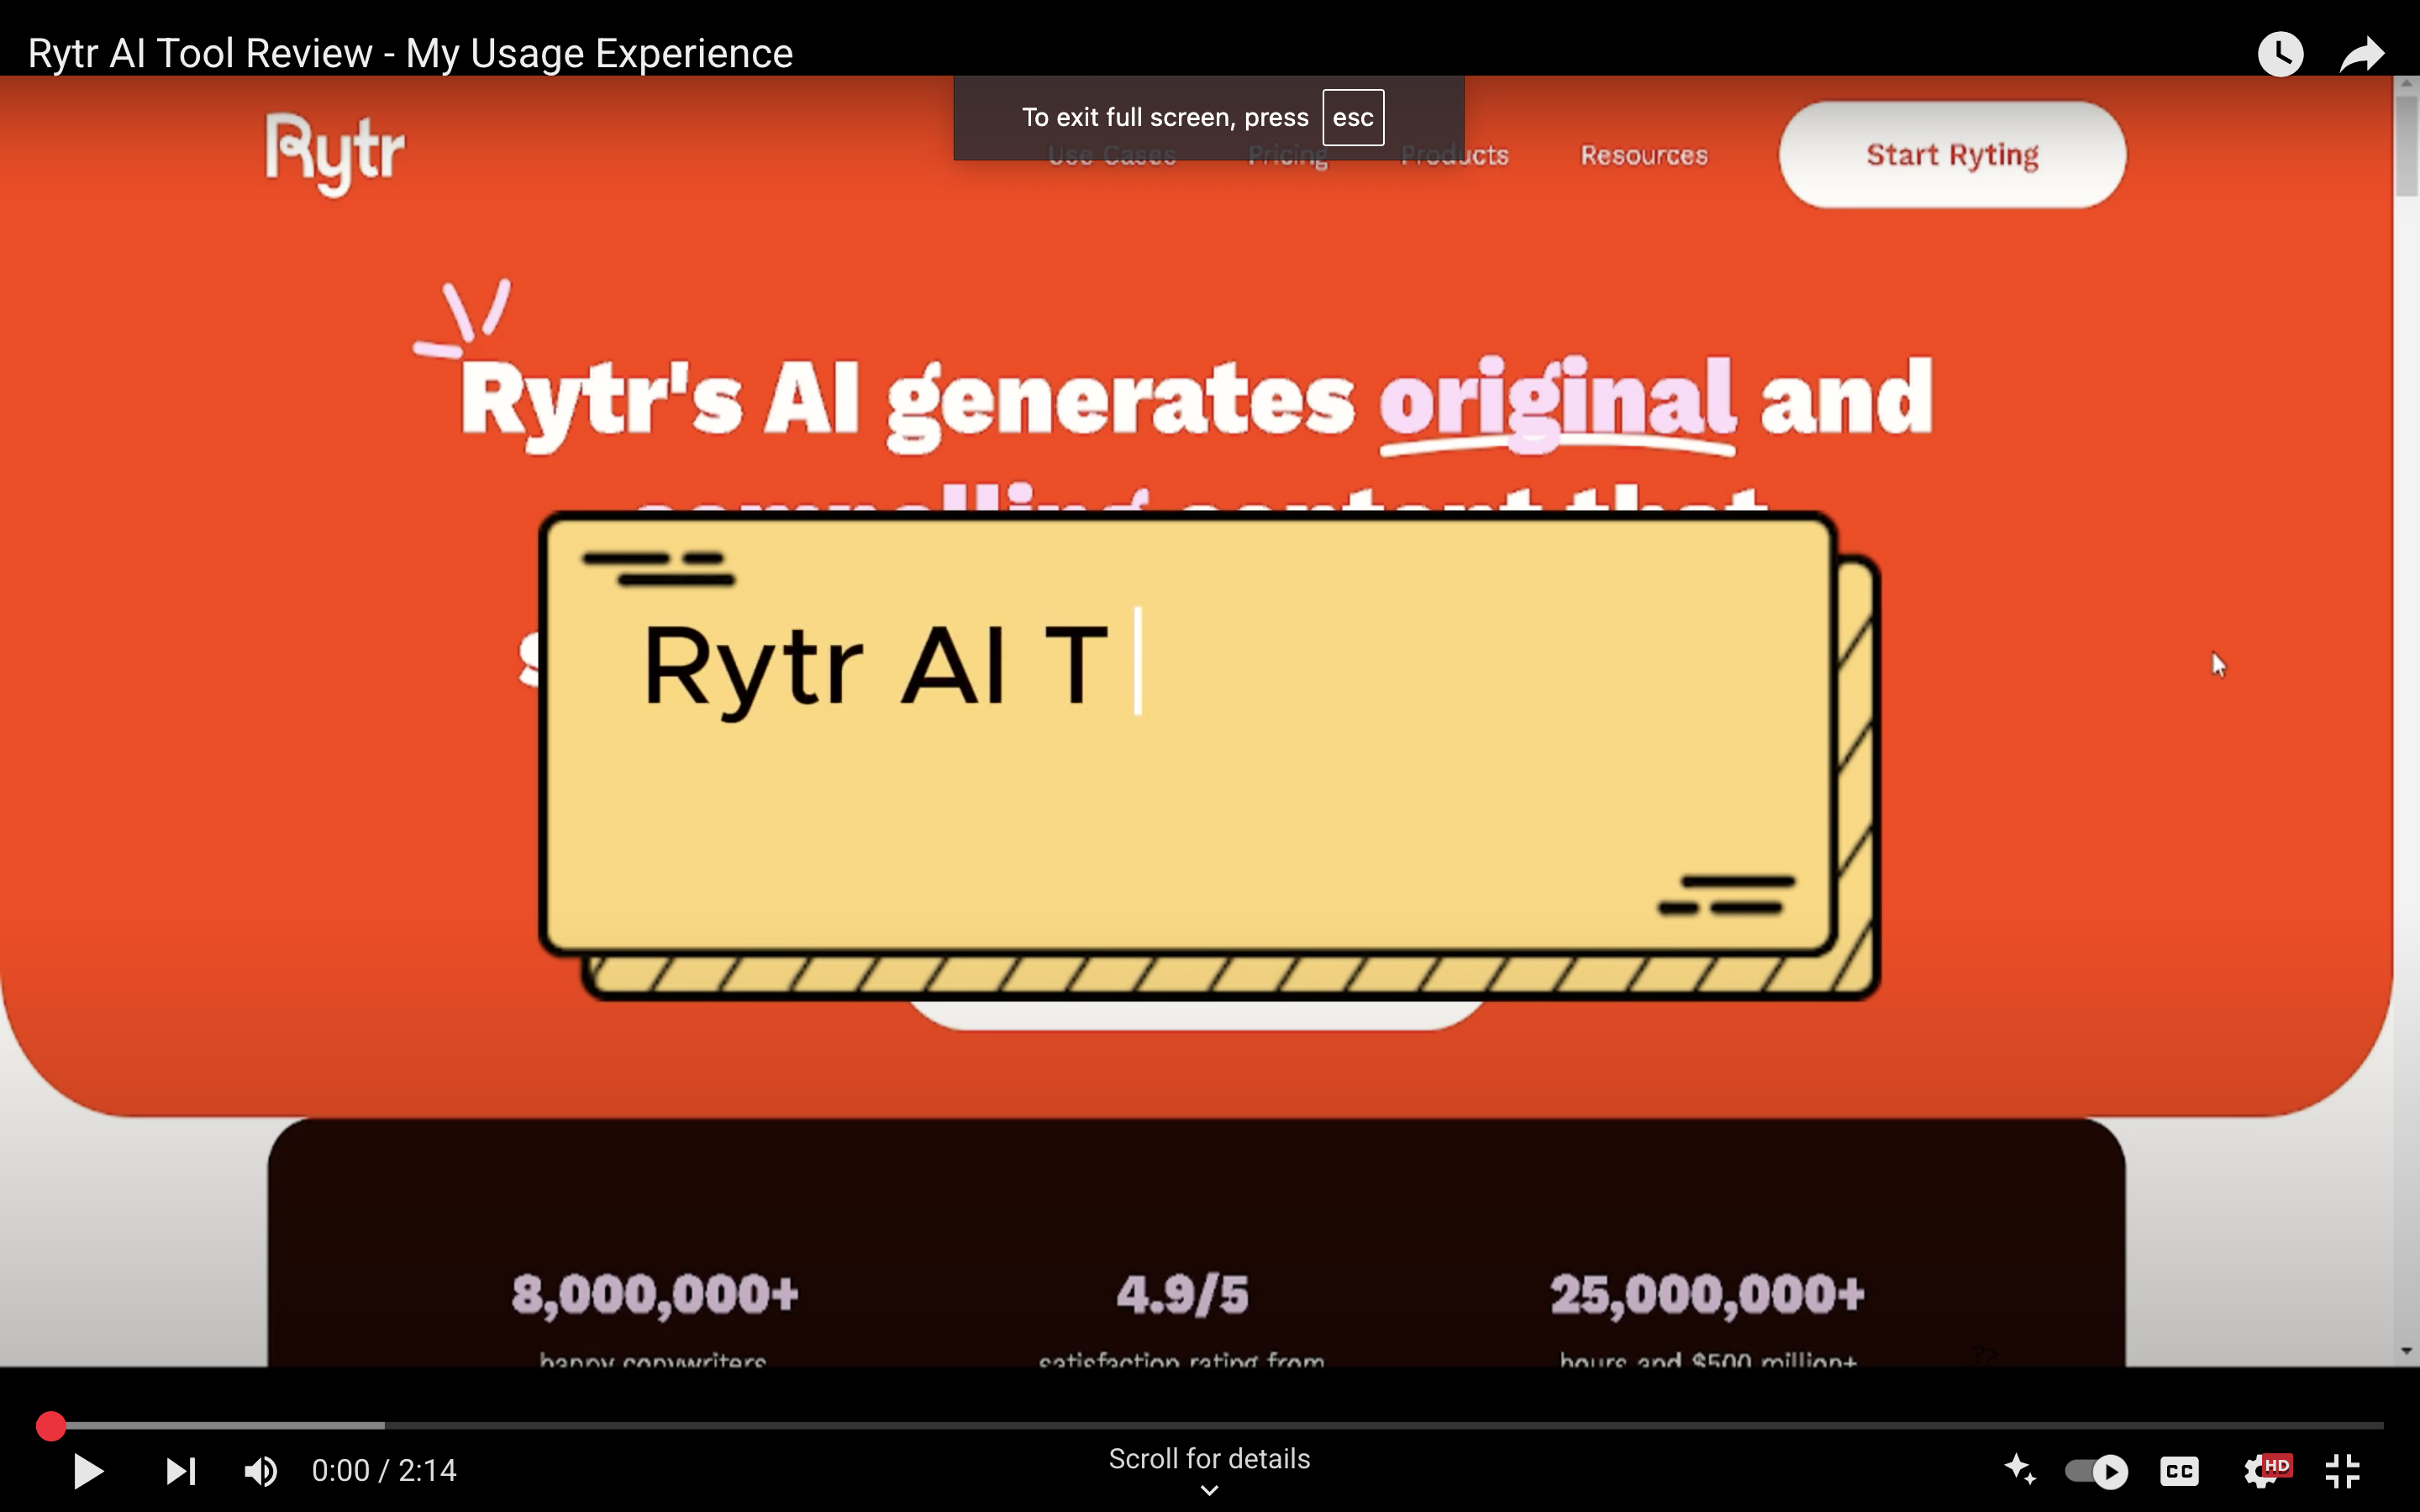Open the Resources menu
The width and height of the screenshot is (2420, 1512).
coord(1644,155)
